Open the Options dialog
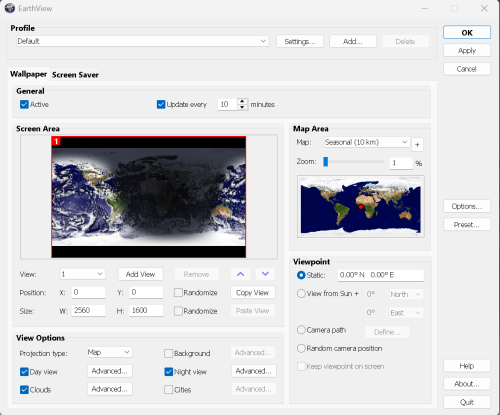500x415 pixels. point(467,206)
